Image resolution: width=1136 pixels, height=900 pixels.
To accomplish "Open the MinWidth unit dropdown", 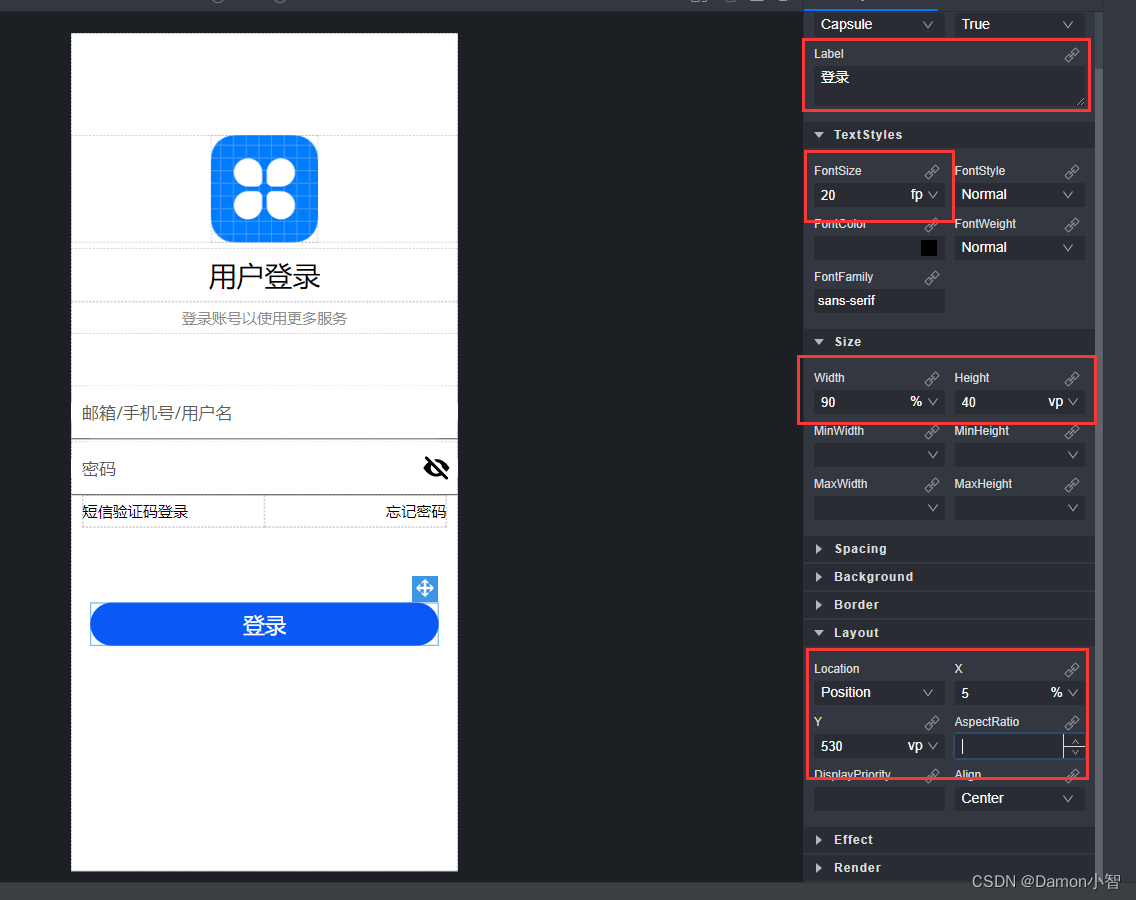I will [x=933, y=455].
